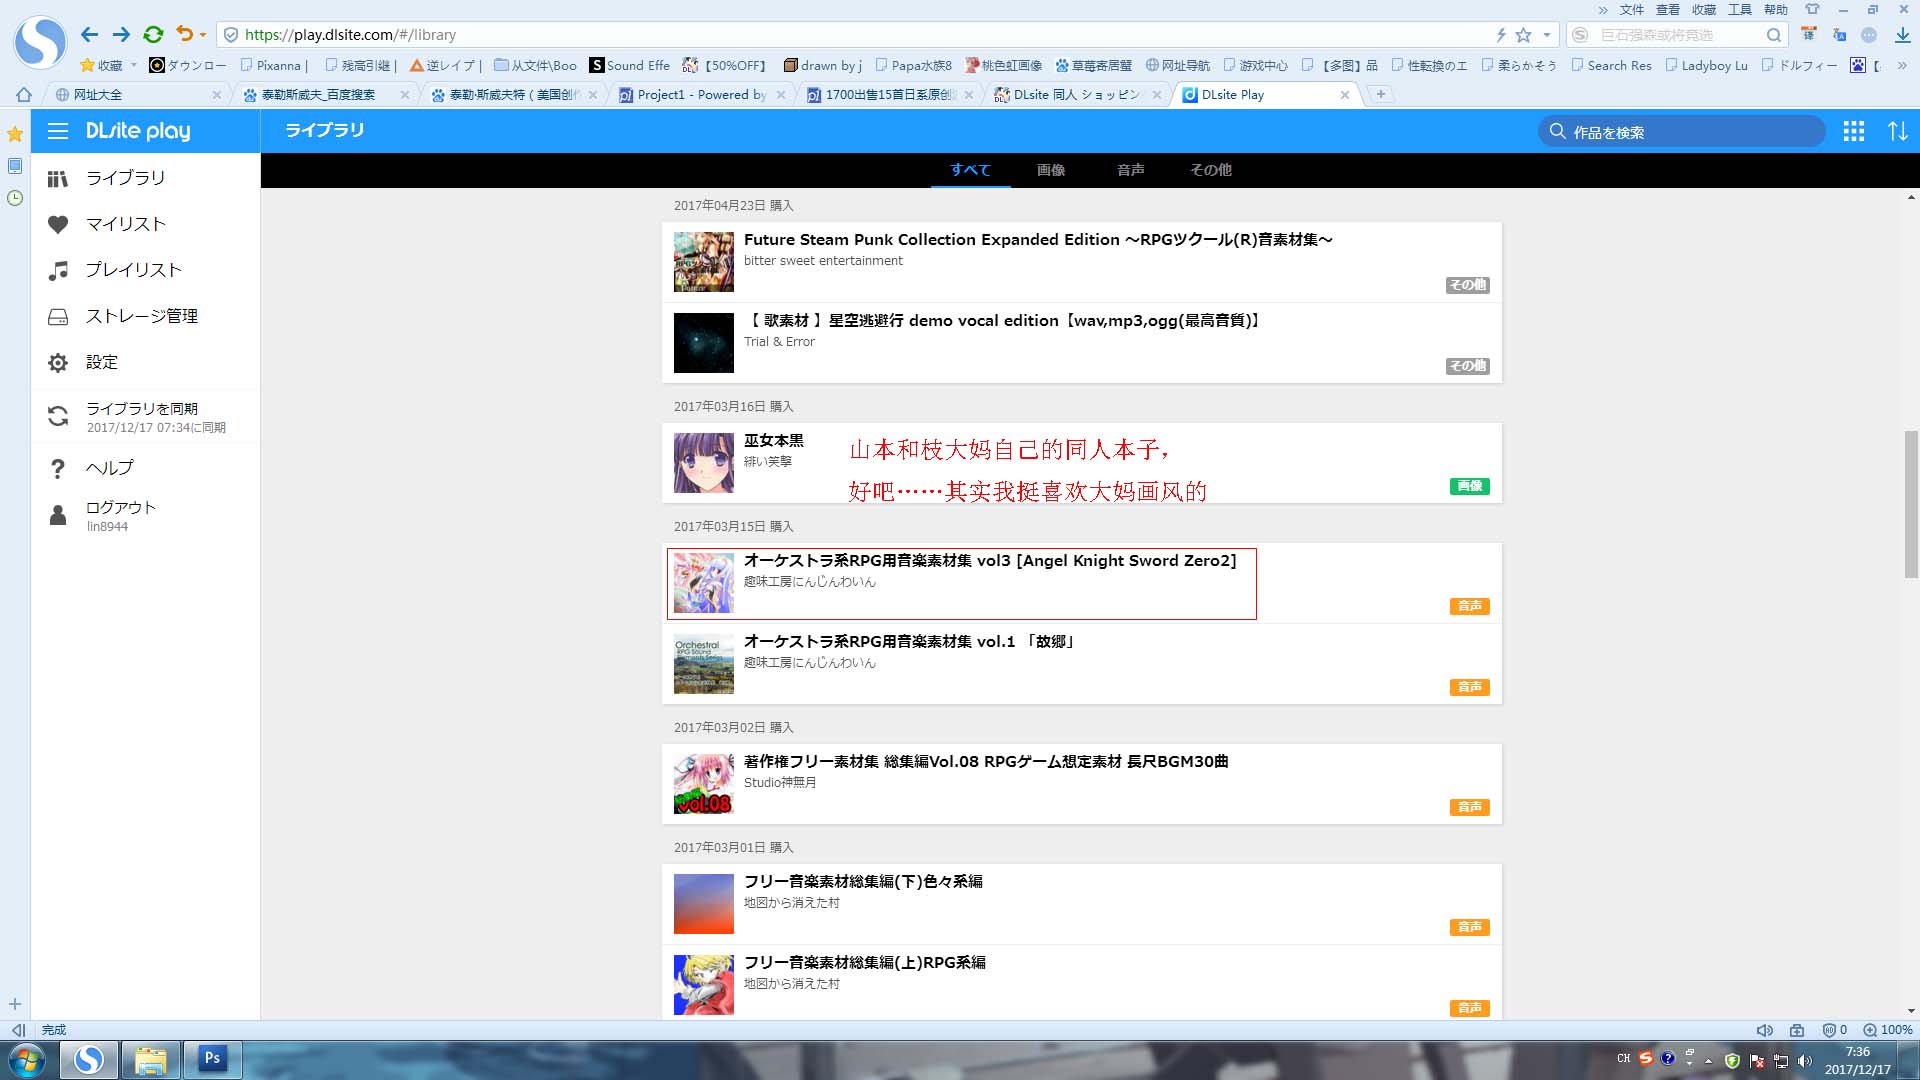The width and height of the screenshot is (1920, 1080).
Task: Click the browser forward arrow
Action: point(121,34)
